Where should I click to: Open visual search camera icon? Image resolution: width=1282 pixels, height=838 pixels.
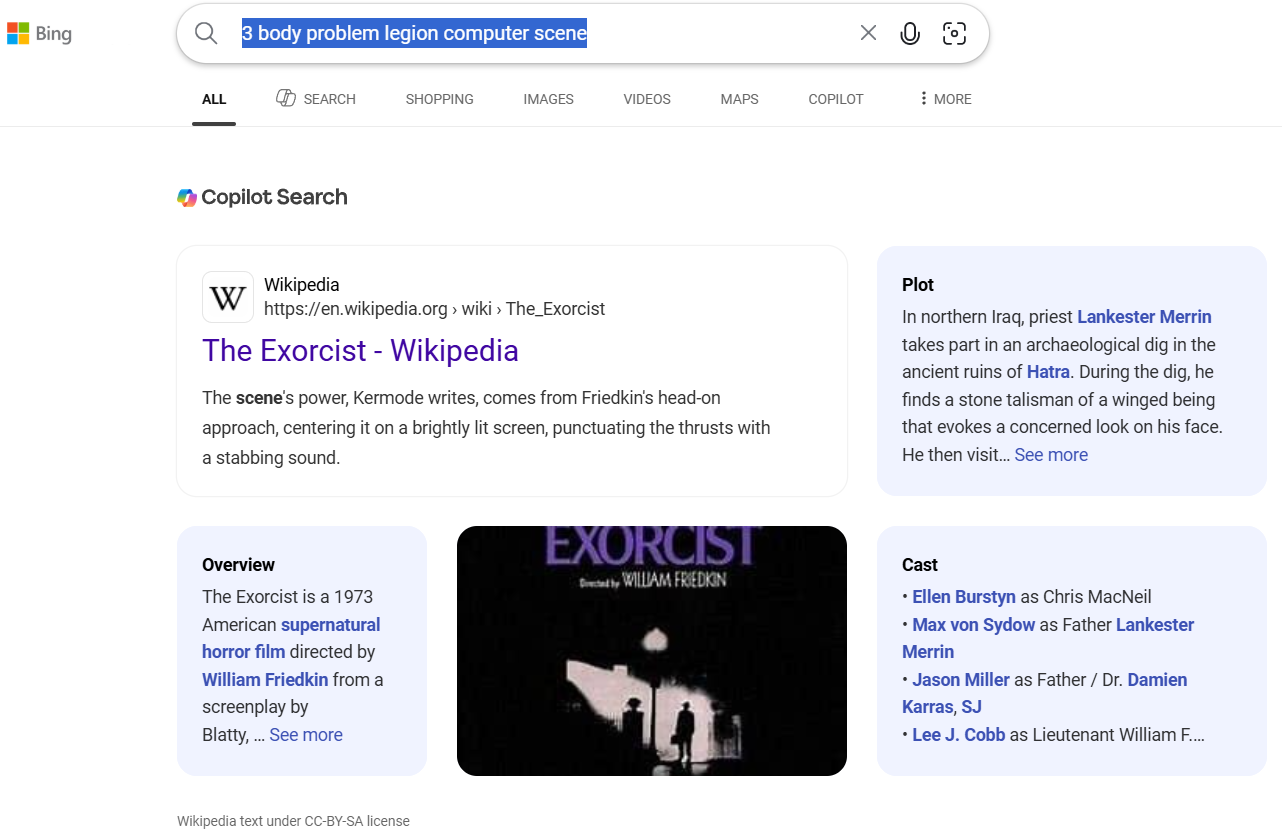(955, 33)
